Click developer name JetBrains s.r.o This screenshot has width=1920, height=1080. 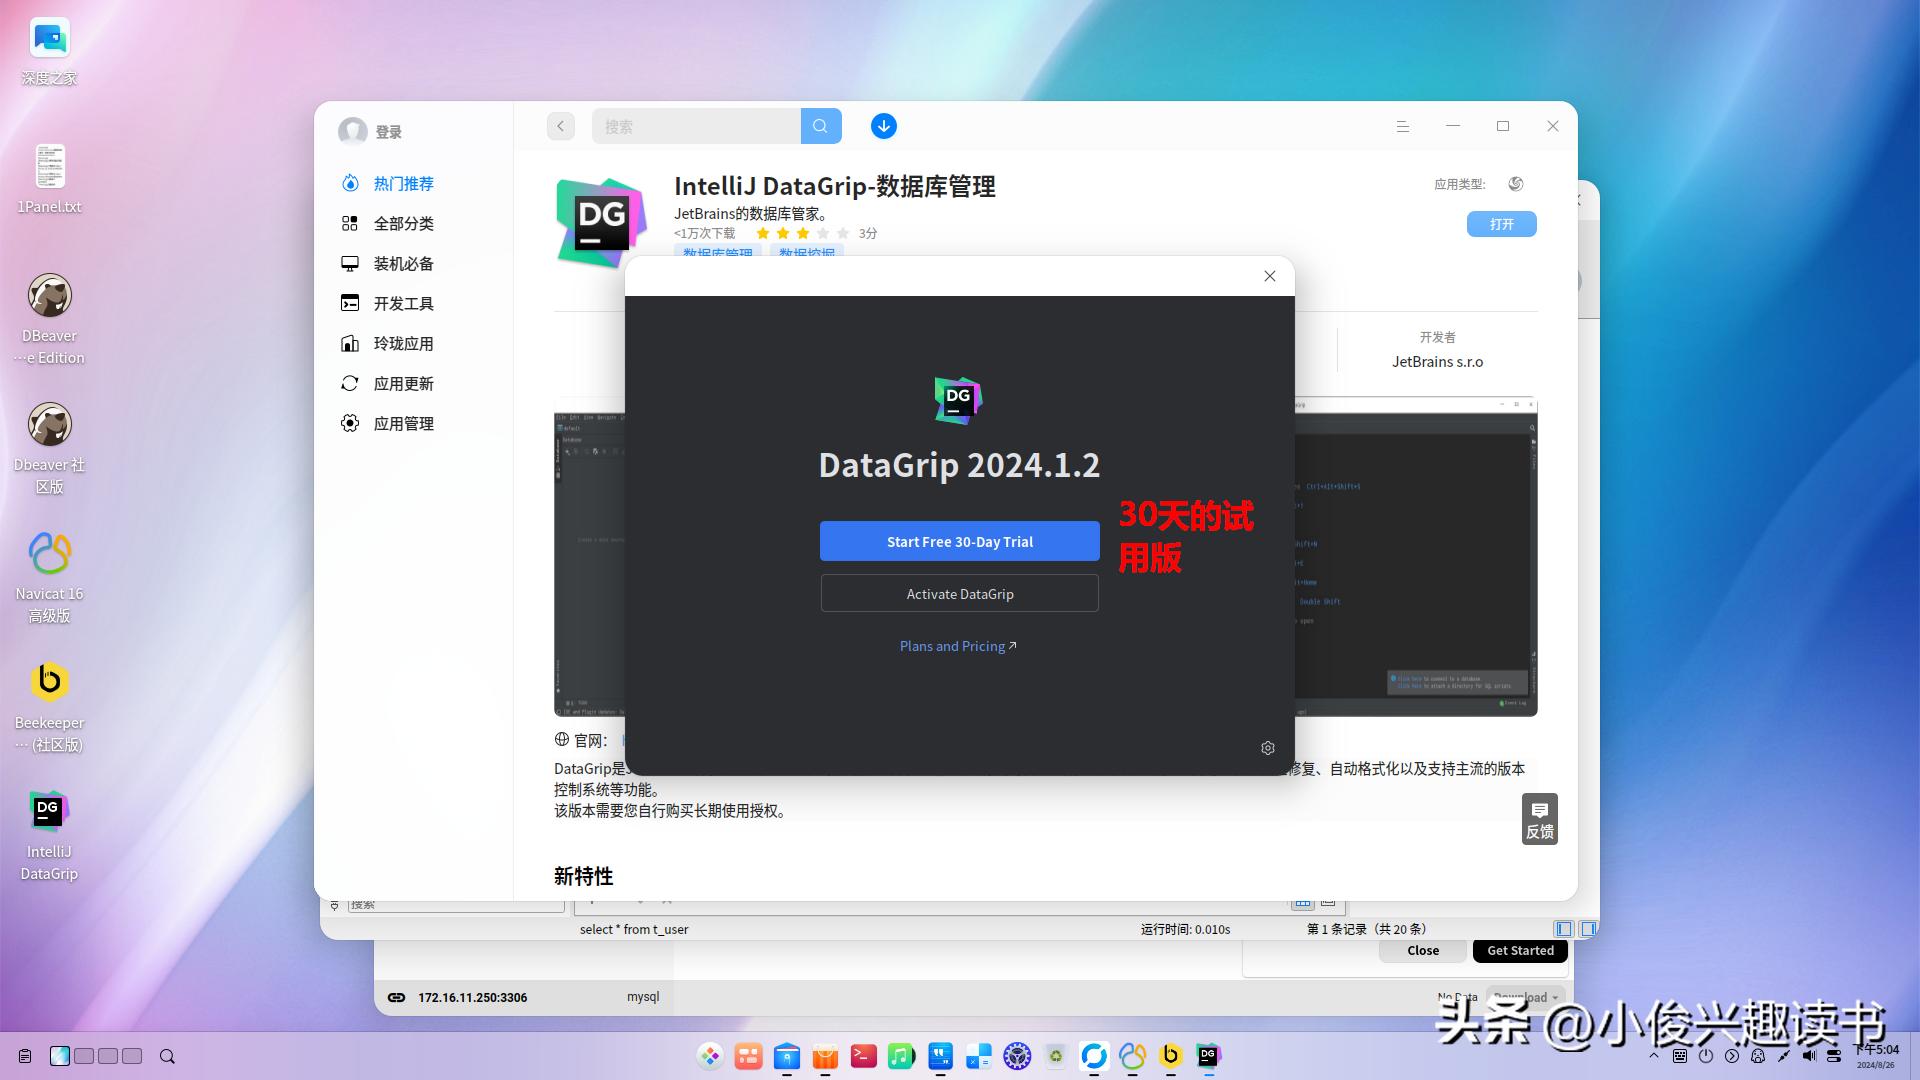(x=1437, y=361)
